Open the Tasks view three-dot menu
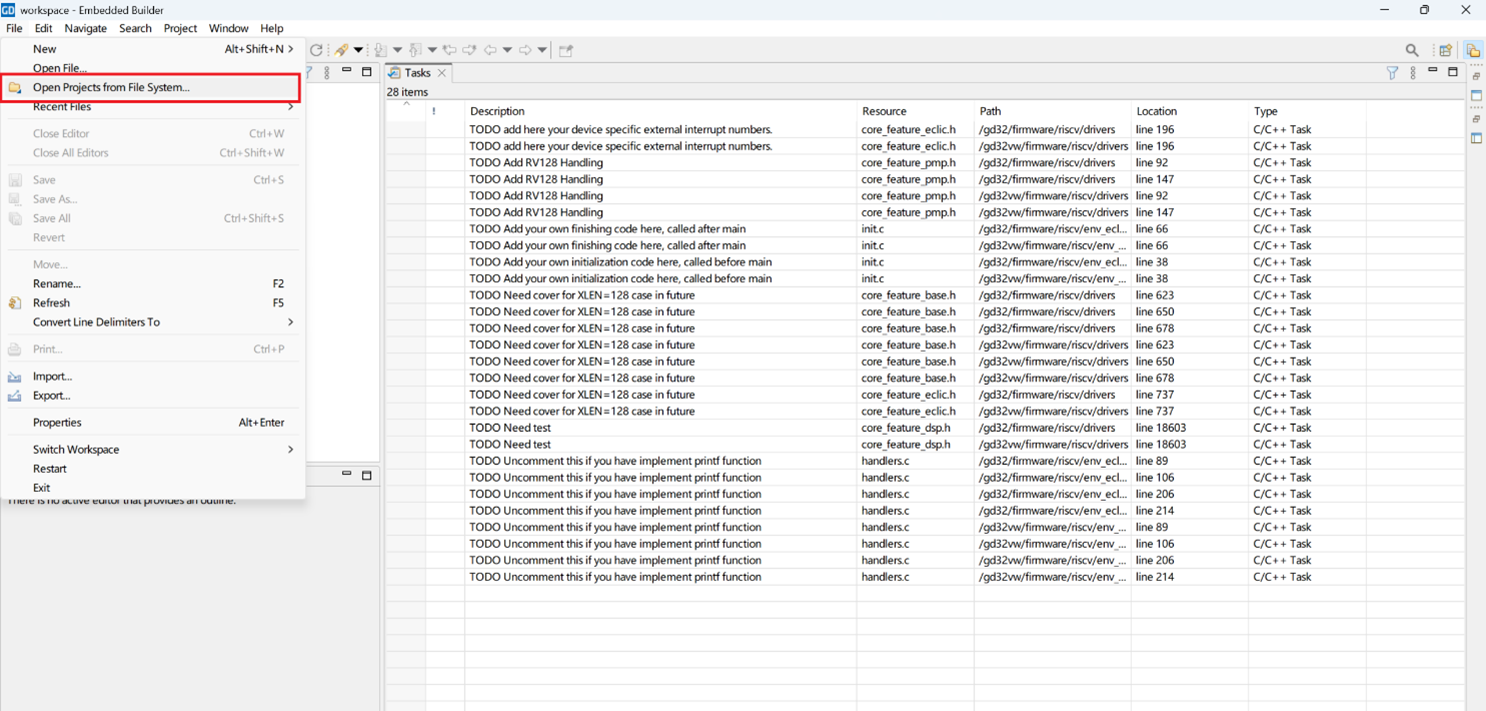This screenshot has width=1486, height=711. [1413, 72]
